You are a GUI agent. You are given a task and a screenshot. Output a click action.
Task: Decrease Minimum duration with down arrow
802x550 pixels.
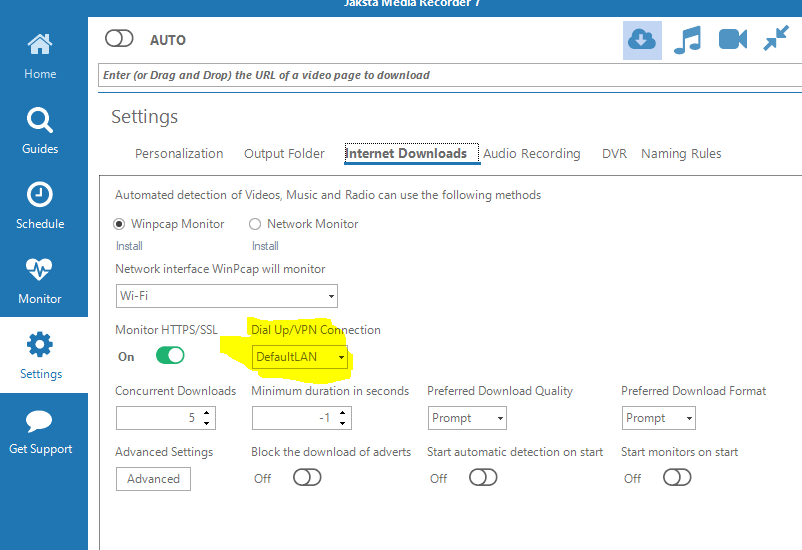point(343,424)
